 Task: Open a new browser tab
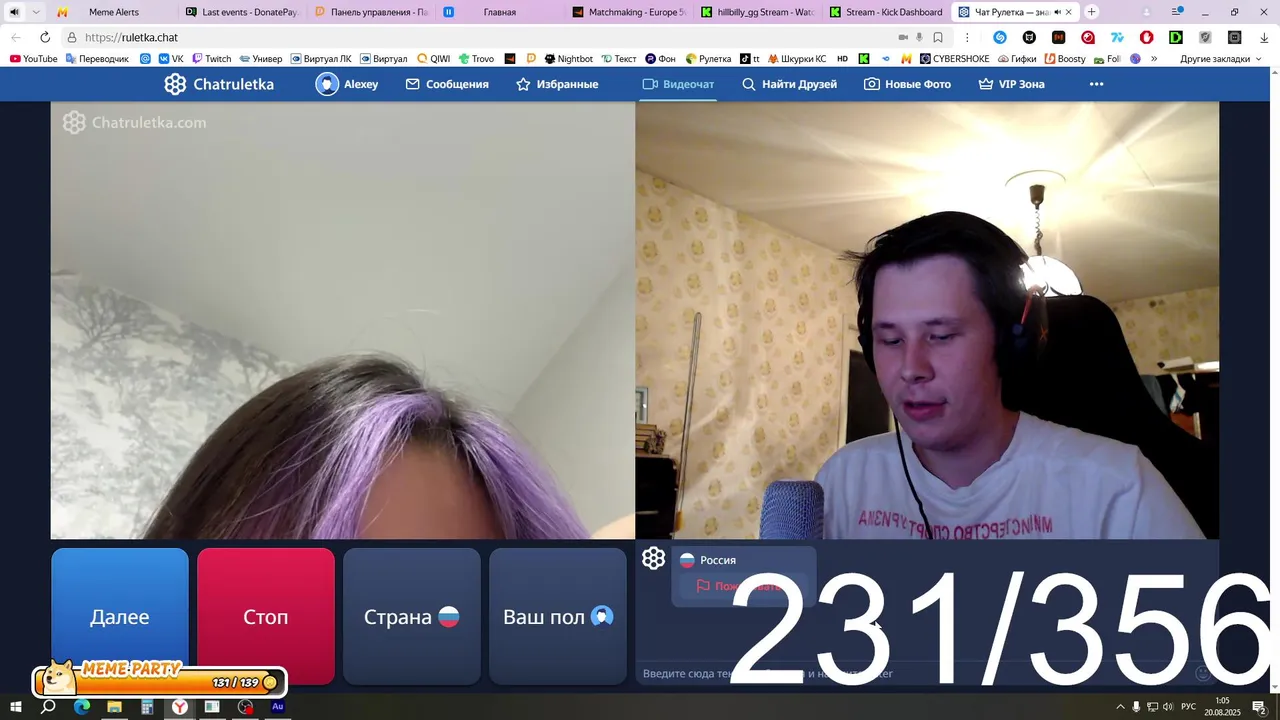(x=1091, y=12)
